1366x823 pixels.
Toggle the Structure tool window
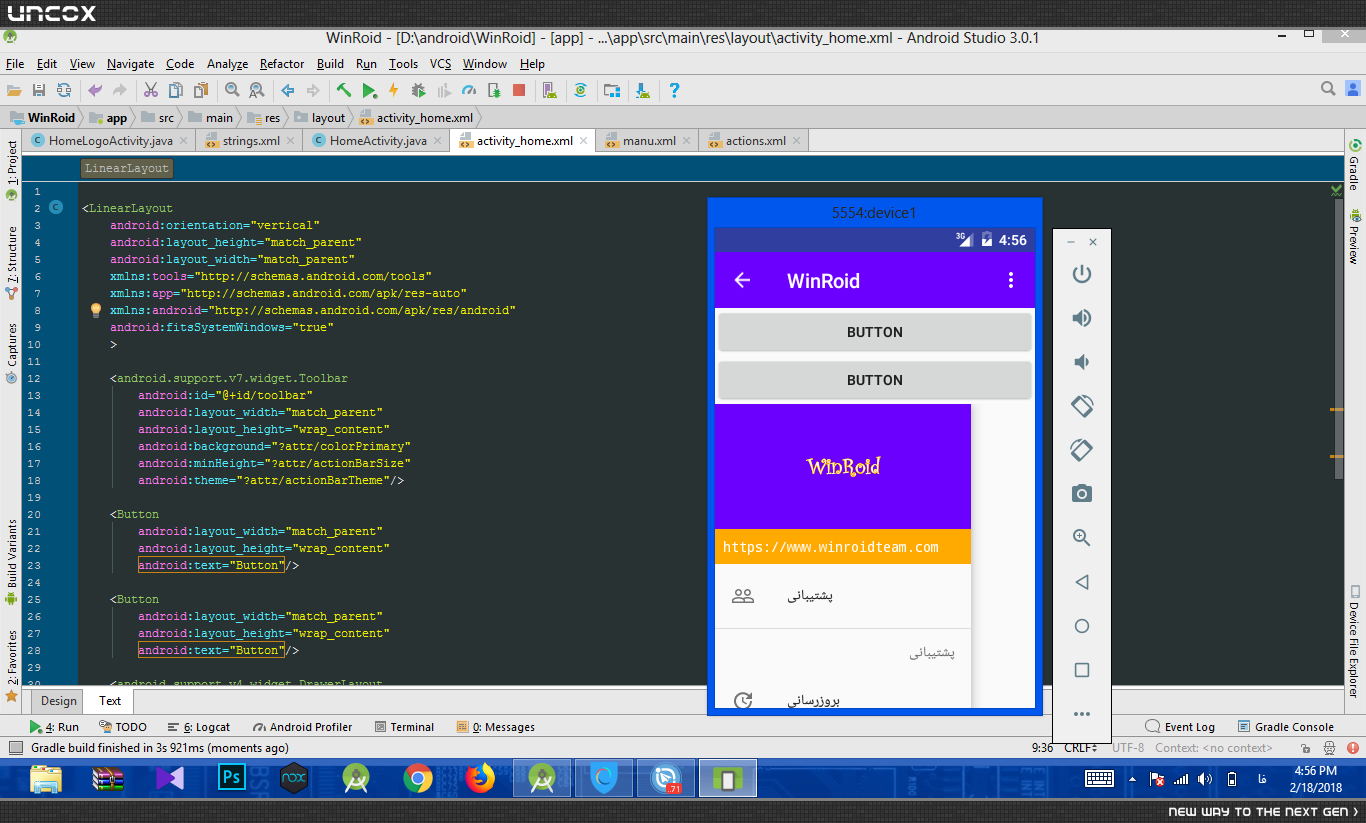pyautogui.click(x=12, y=263)
